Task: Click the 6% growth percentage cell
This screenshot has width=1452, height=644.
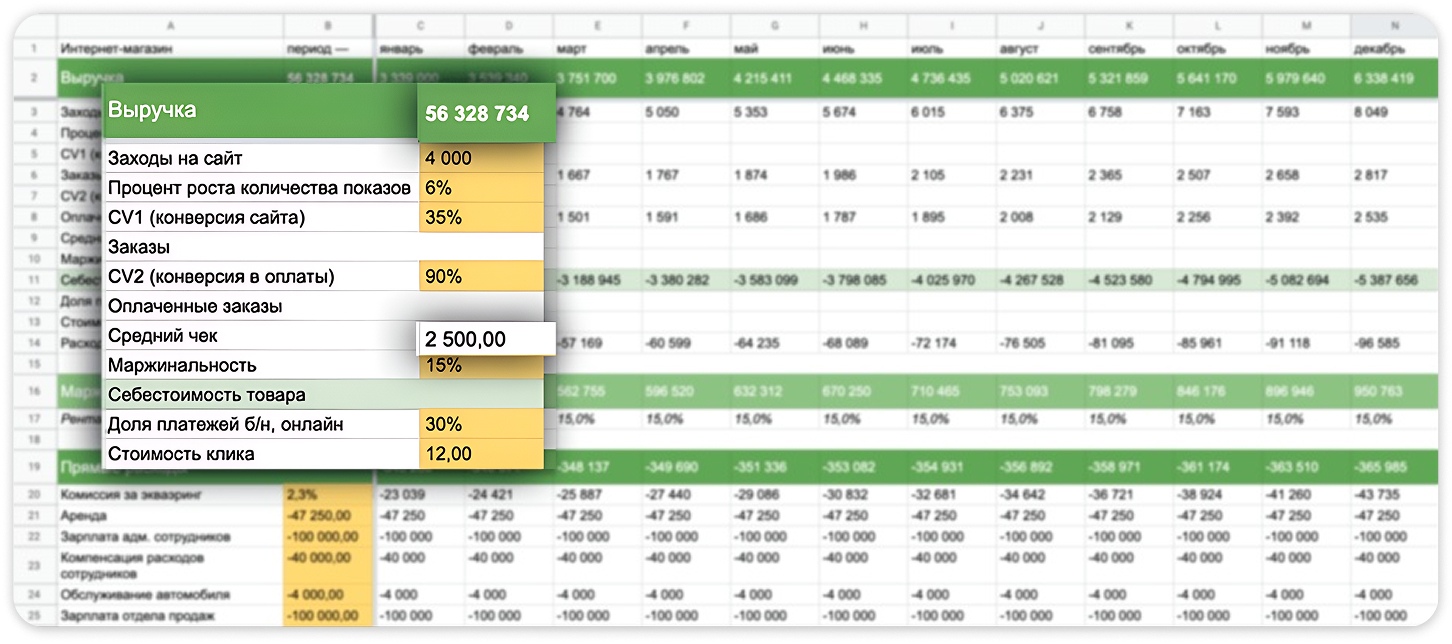Action: click(480, 188)
